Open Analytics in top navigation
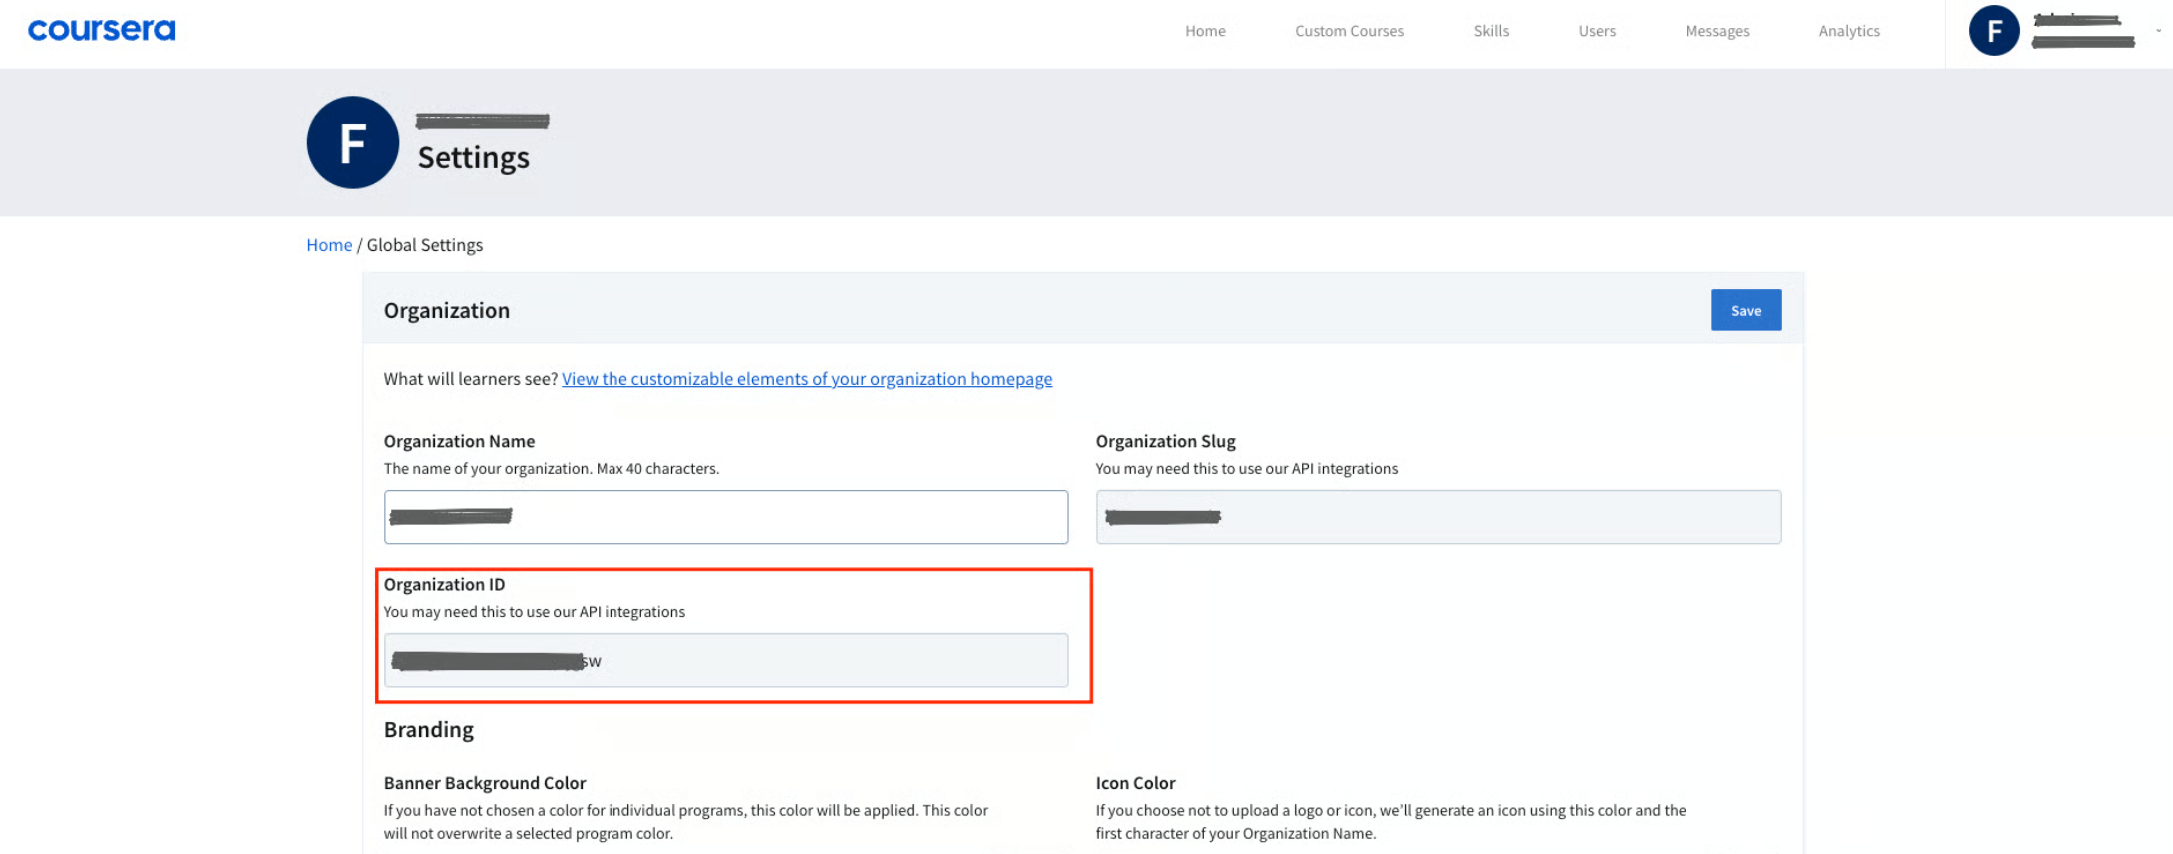This screenshot has height=854, width=2173. (1849, 31)
